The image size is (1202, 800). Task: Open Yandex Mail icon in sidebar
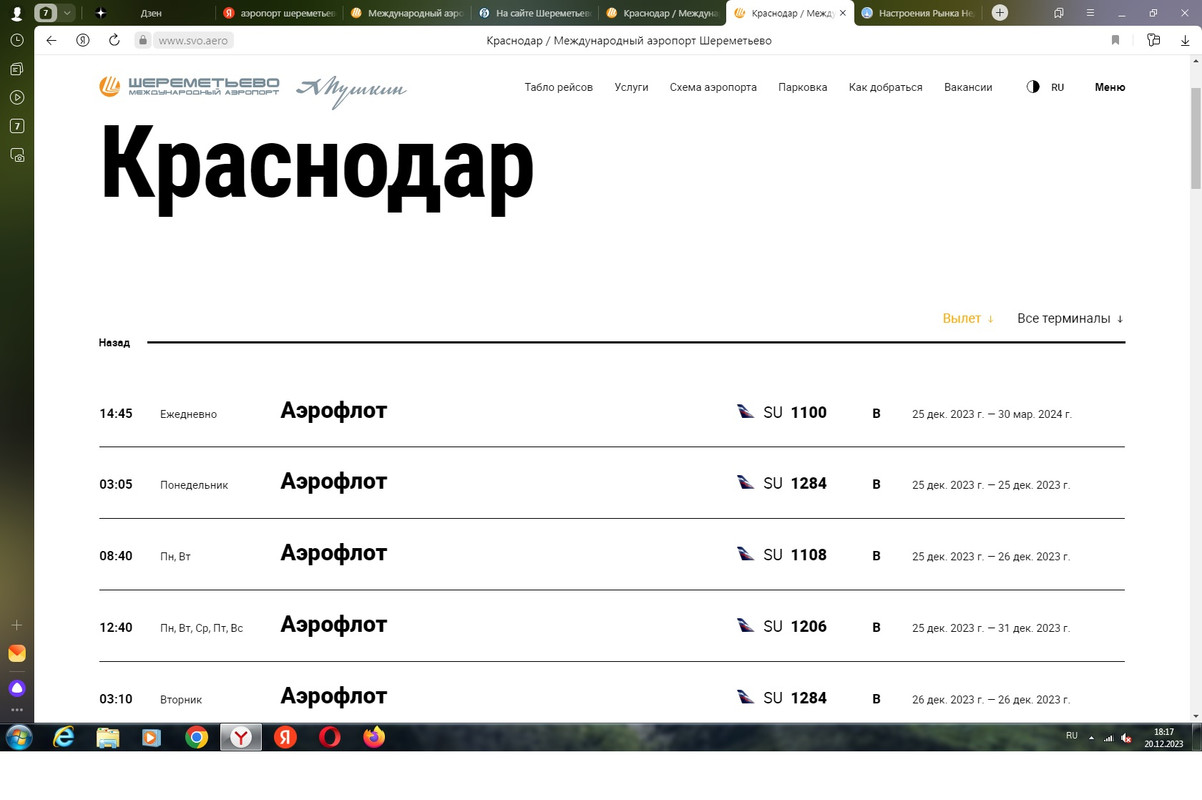click(x=16, y=653)
